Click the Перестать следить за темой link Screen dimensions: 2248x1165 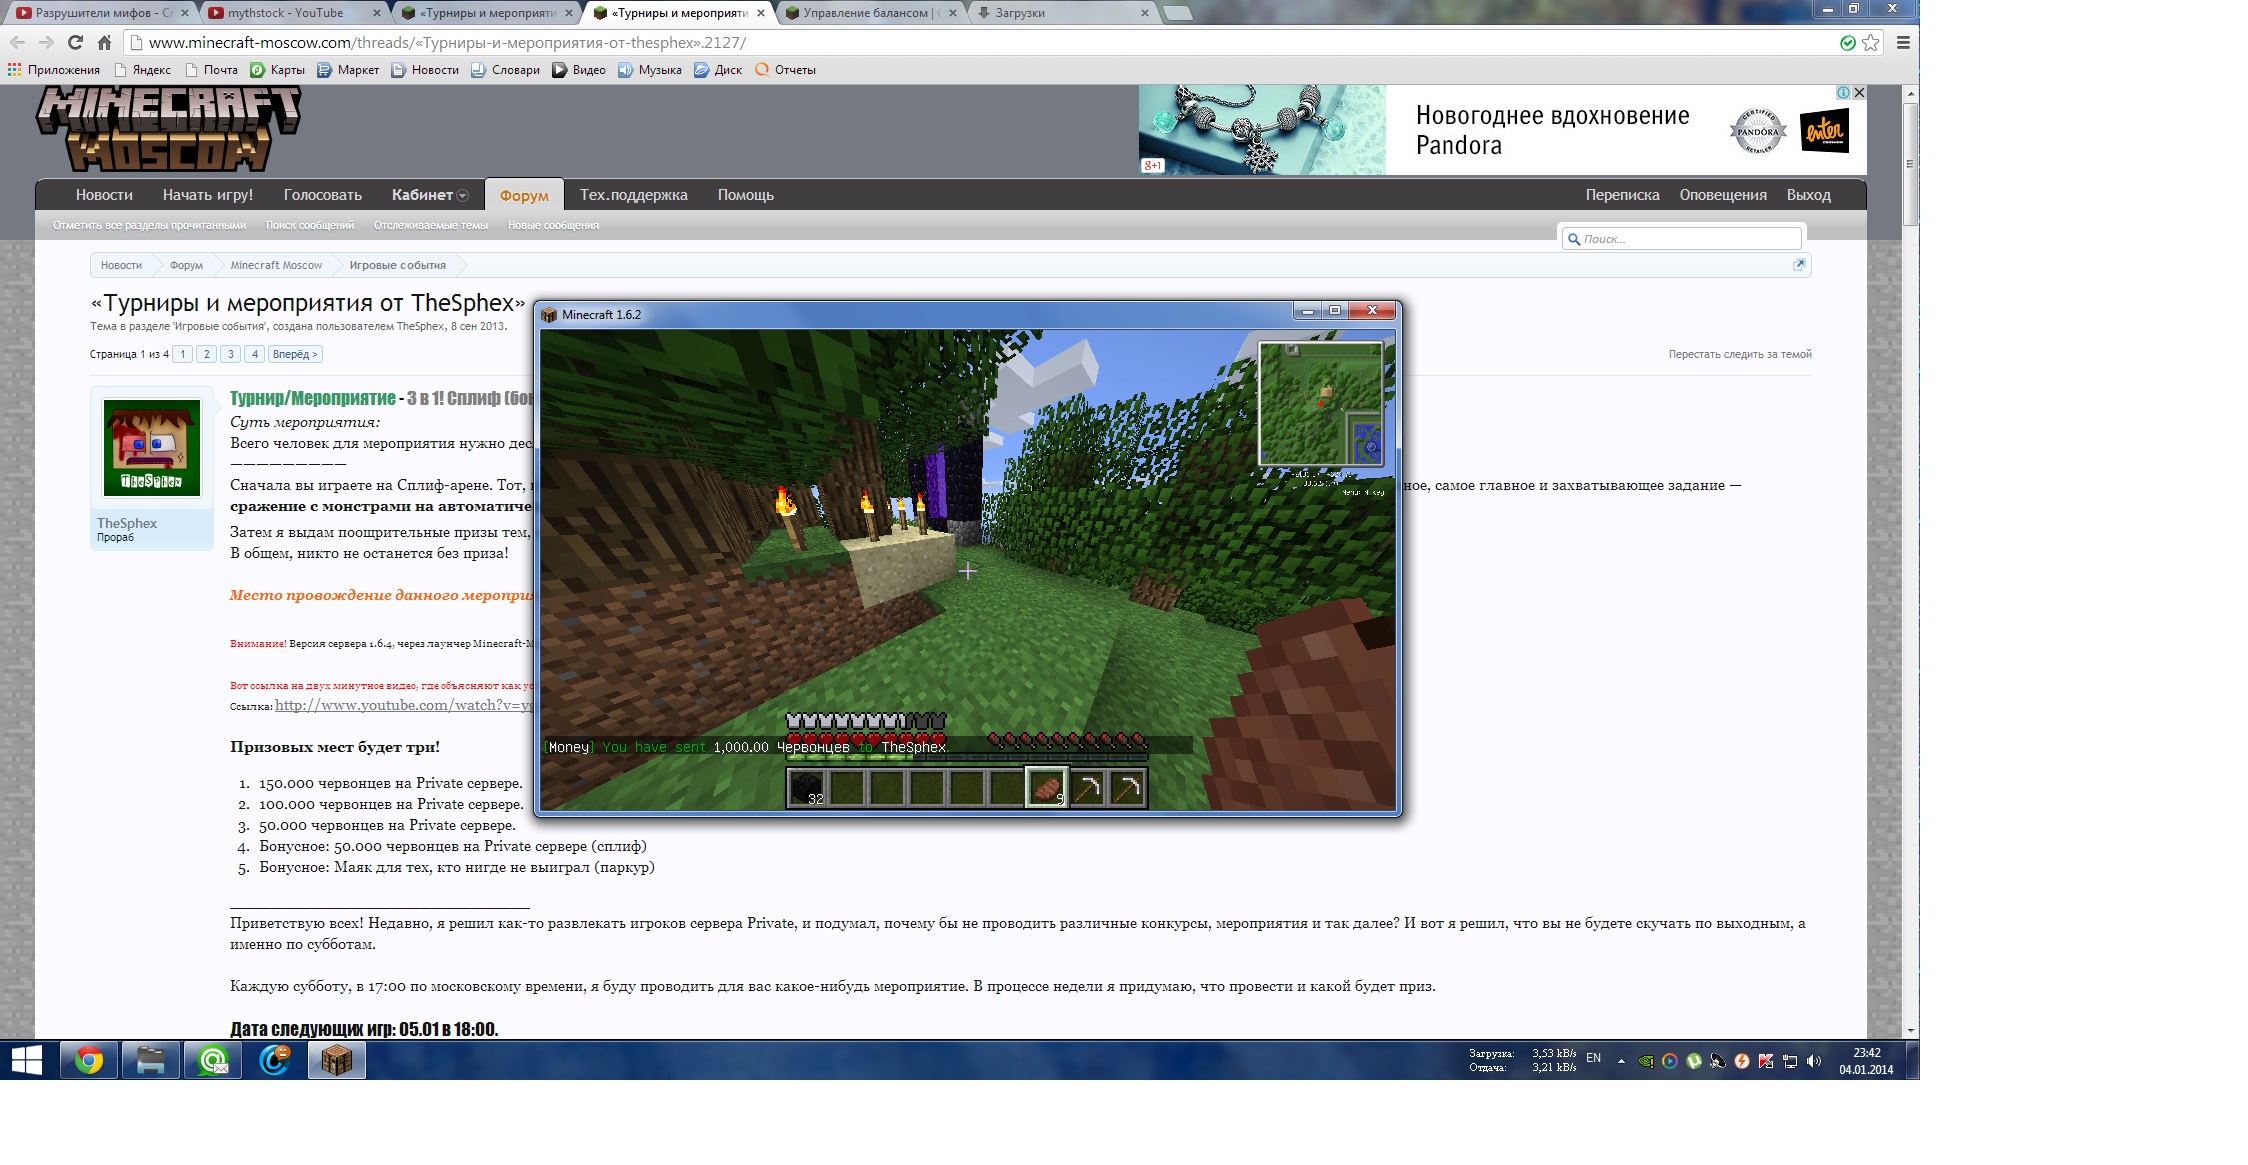coord(1739,354)
